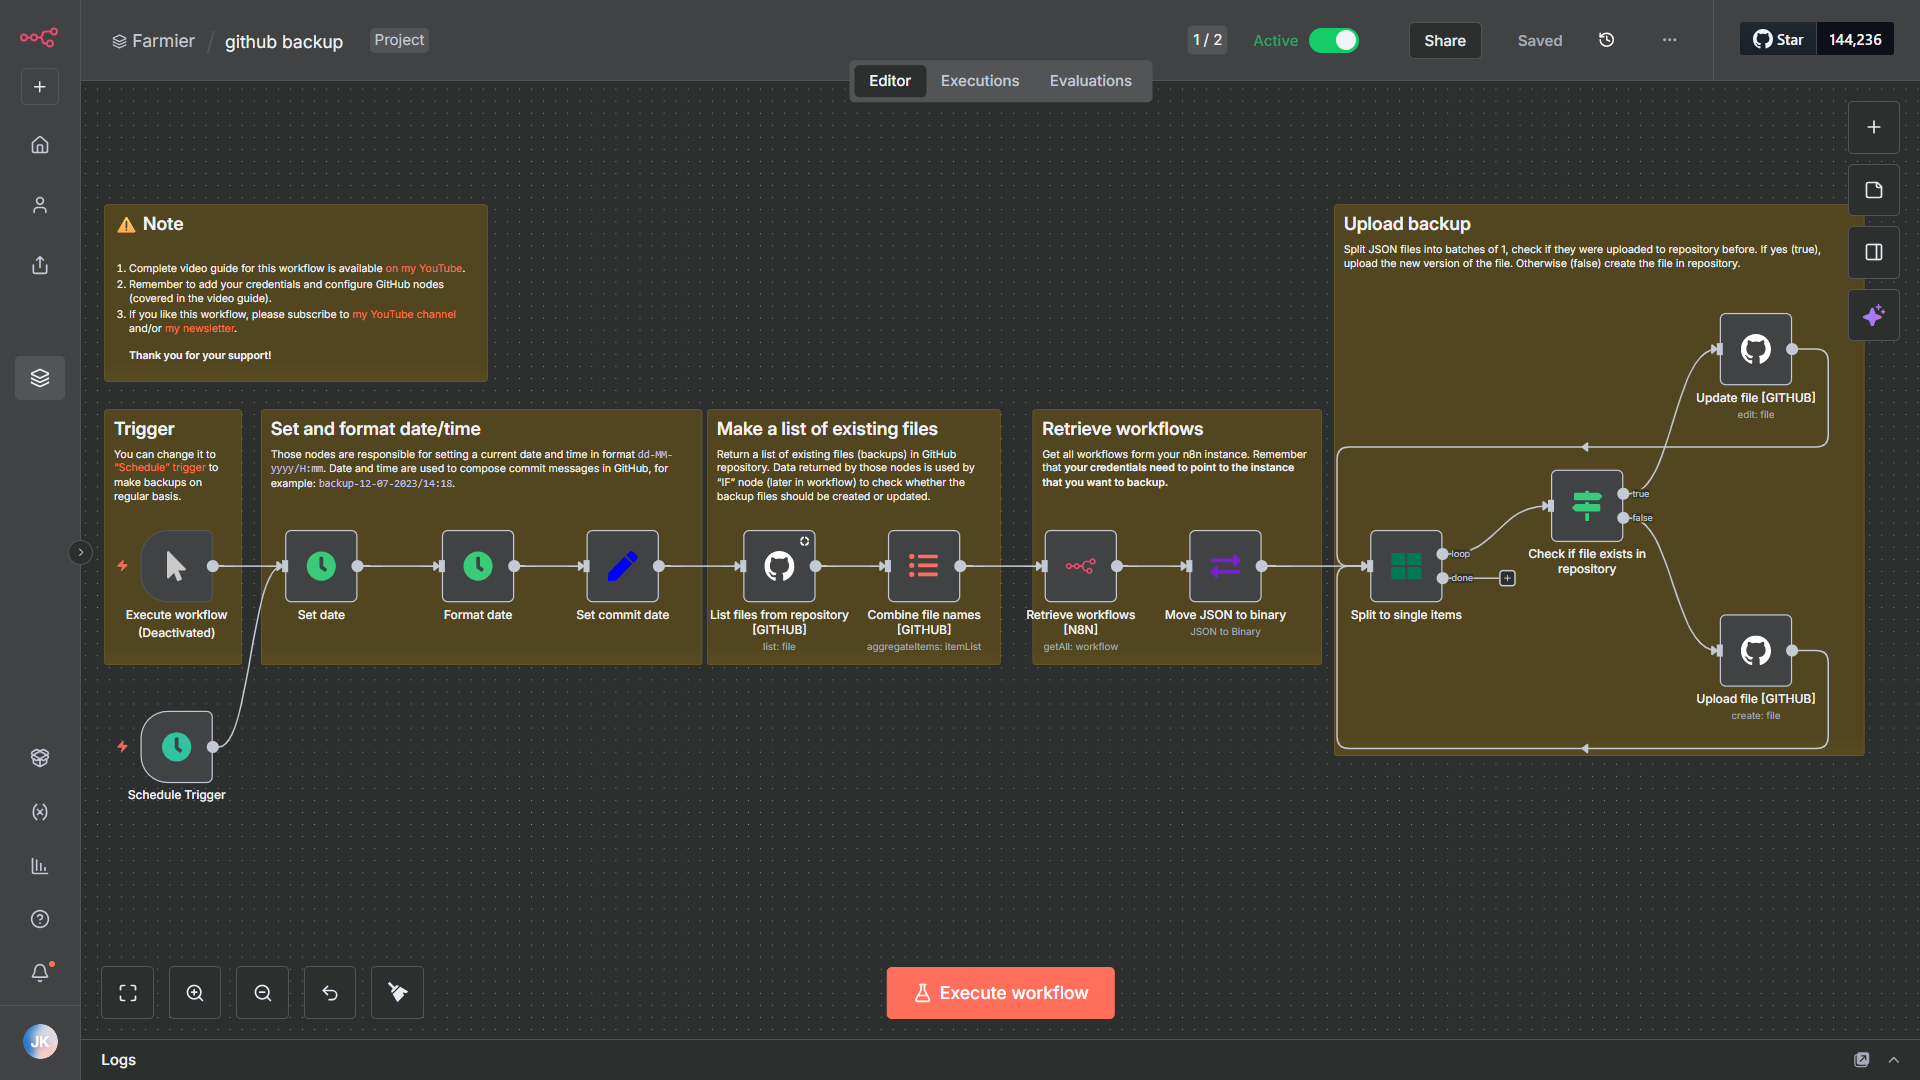Open the Update file GITHUB node
The width and height of the screenshot is (1920, 1080).
click(x=1755, y=349)
